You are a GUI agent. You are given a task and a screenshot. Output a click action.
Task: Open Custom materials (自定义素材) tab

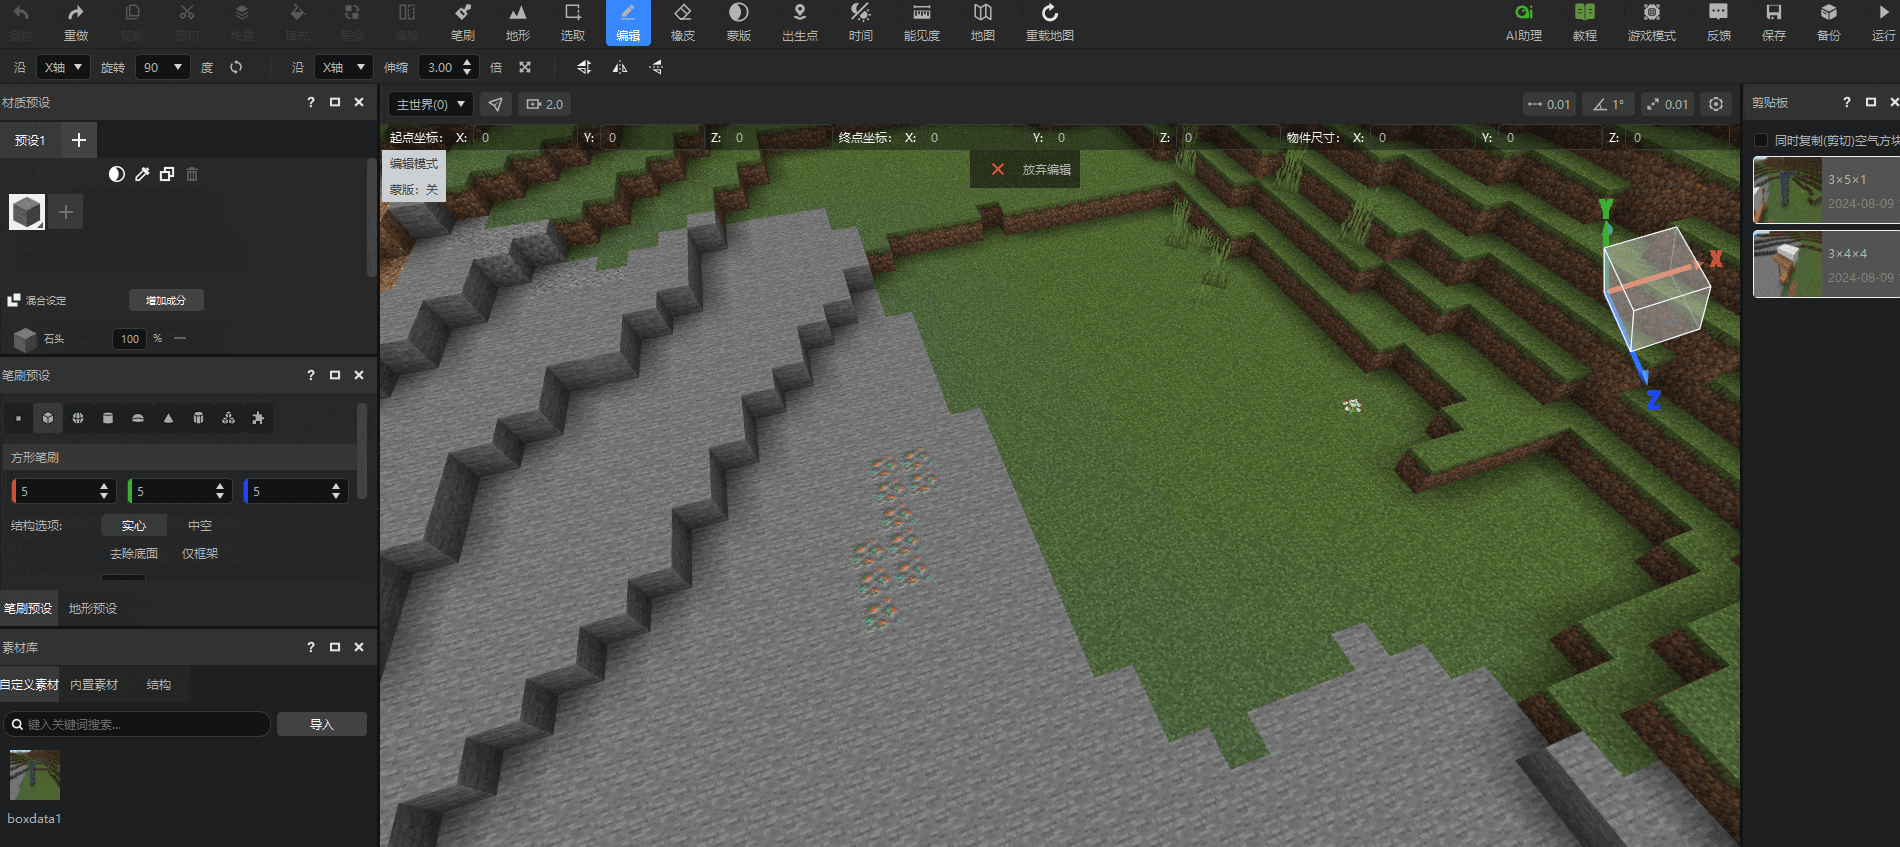pos(29,685)
